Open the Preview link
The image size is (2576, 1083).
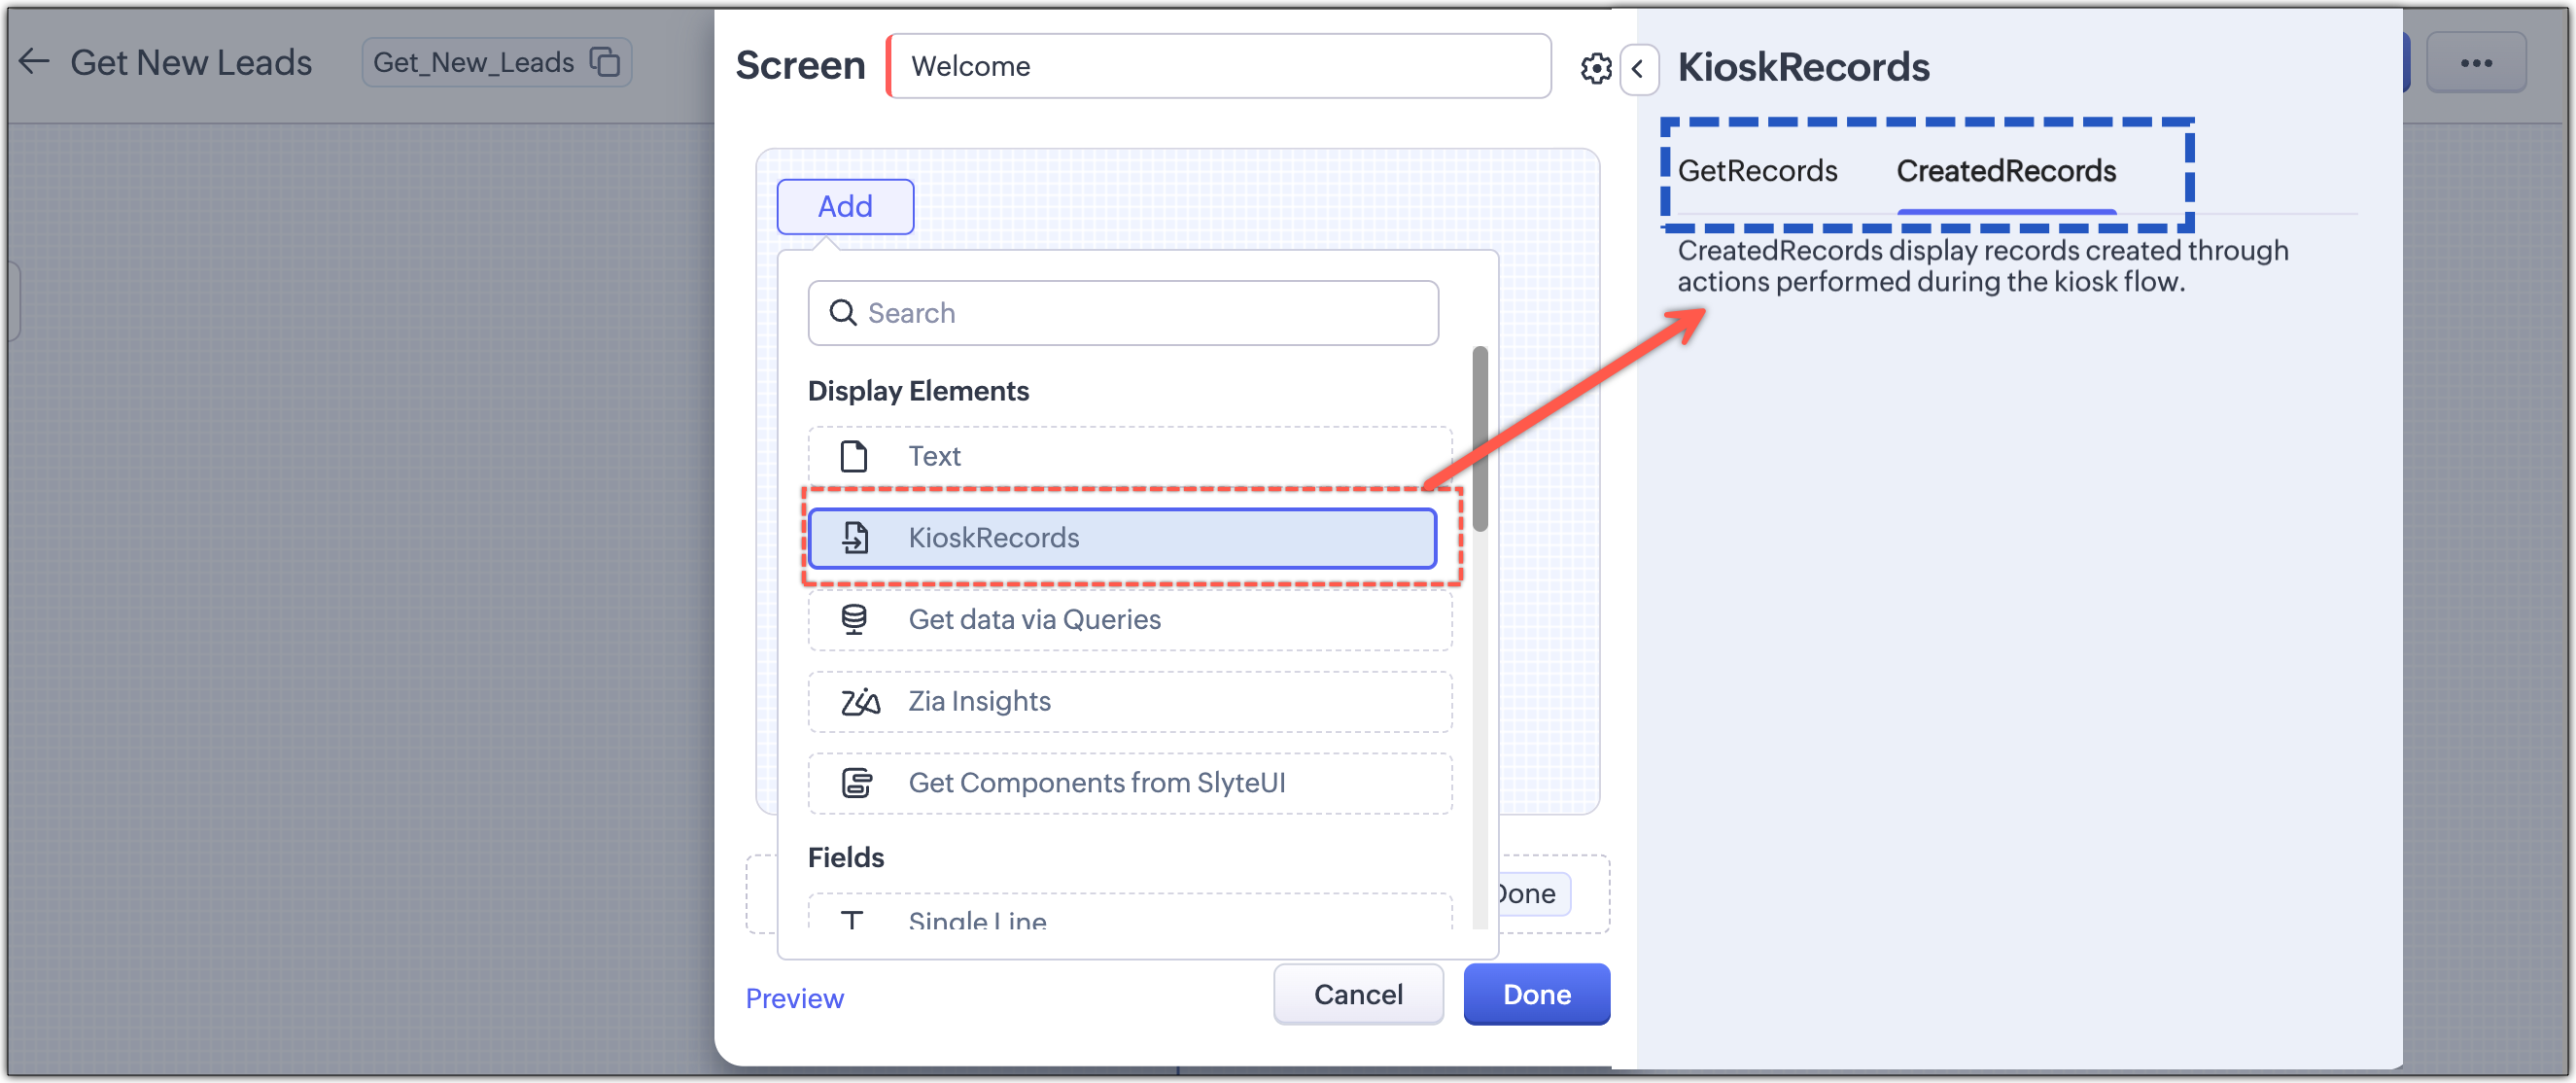(x=794, y=998)
